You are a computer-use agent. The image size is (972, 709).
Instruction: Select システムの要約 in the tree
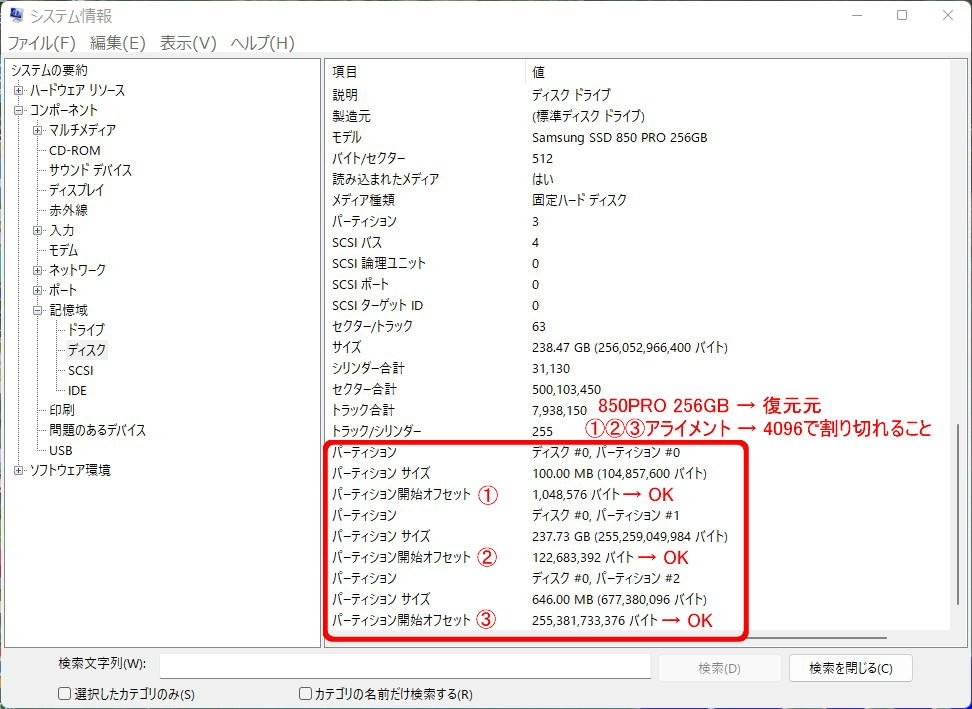coord(50,71)
